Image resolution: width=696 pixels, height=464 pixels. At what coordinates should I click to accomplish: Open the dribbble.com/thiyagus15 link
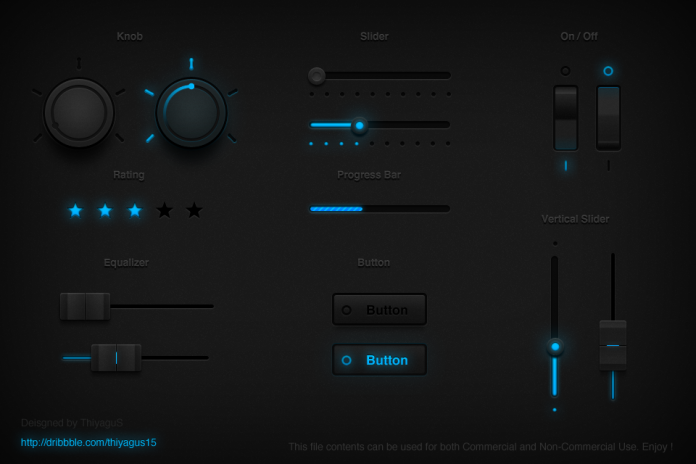pyautogui.click(x=88, y=442)
